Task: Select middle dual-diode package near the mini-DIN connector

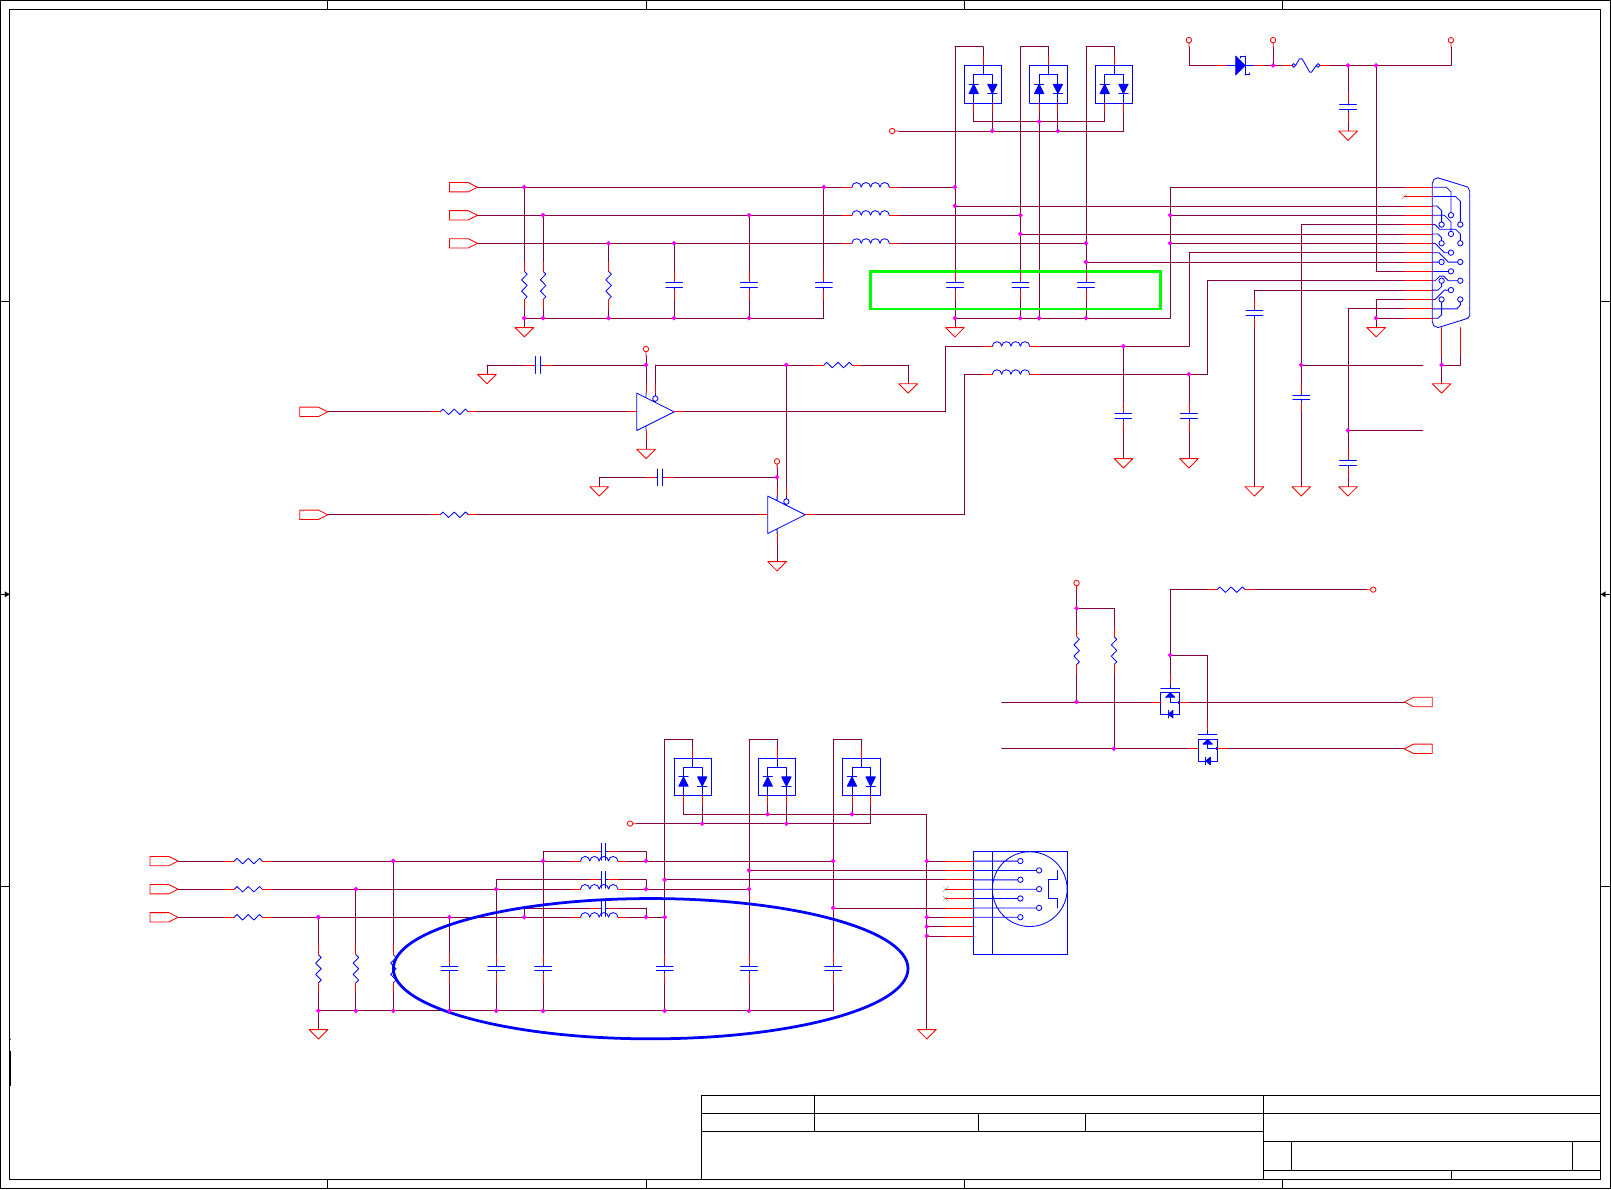Action: (x=777, y=777)
